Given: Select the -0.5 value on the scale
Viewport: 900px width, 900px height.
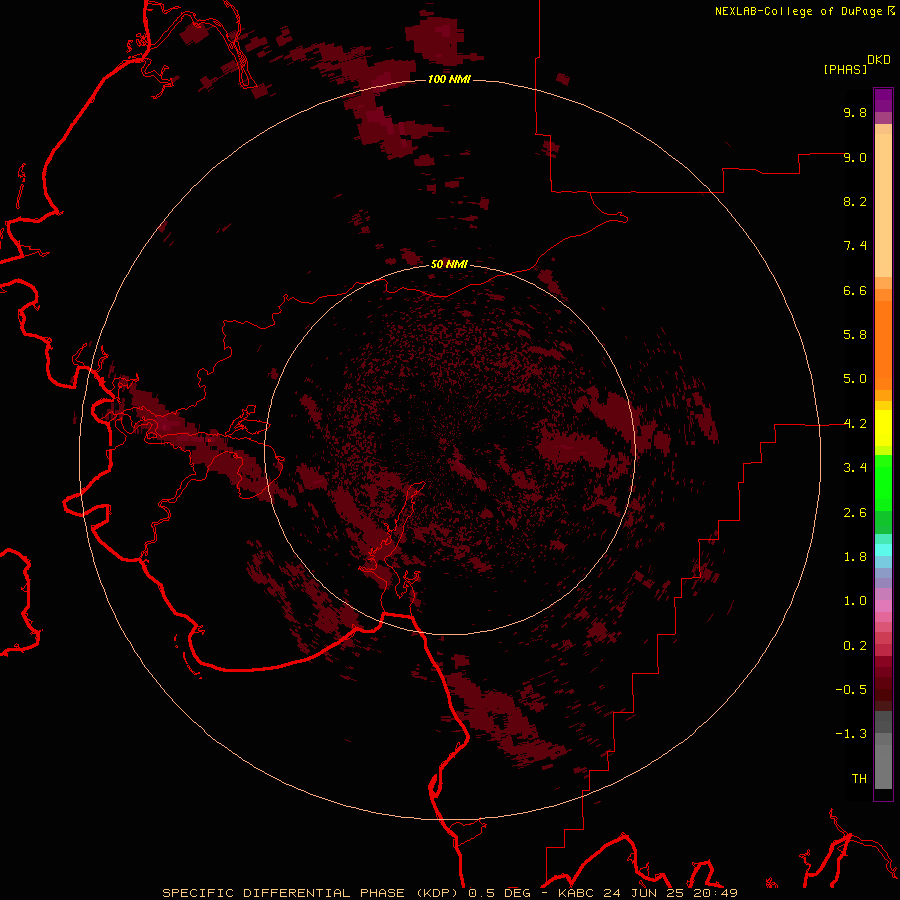Looking at the screenshot, I should pos(851,690).
